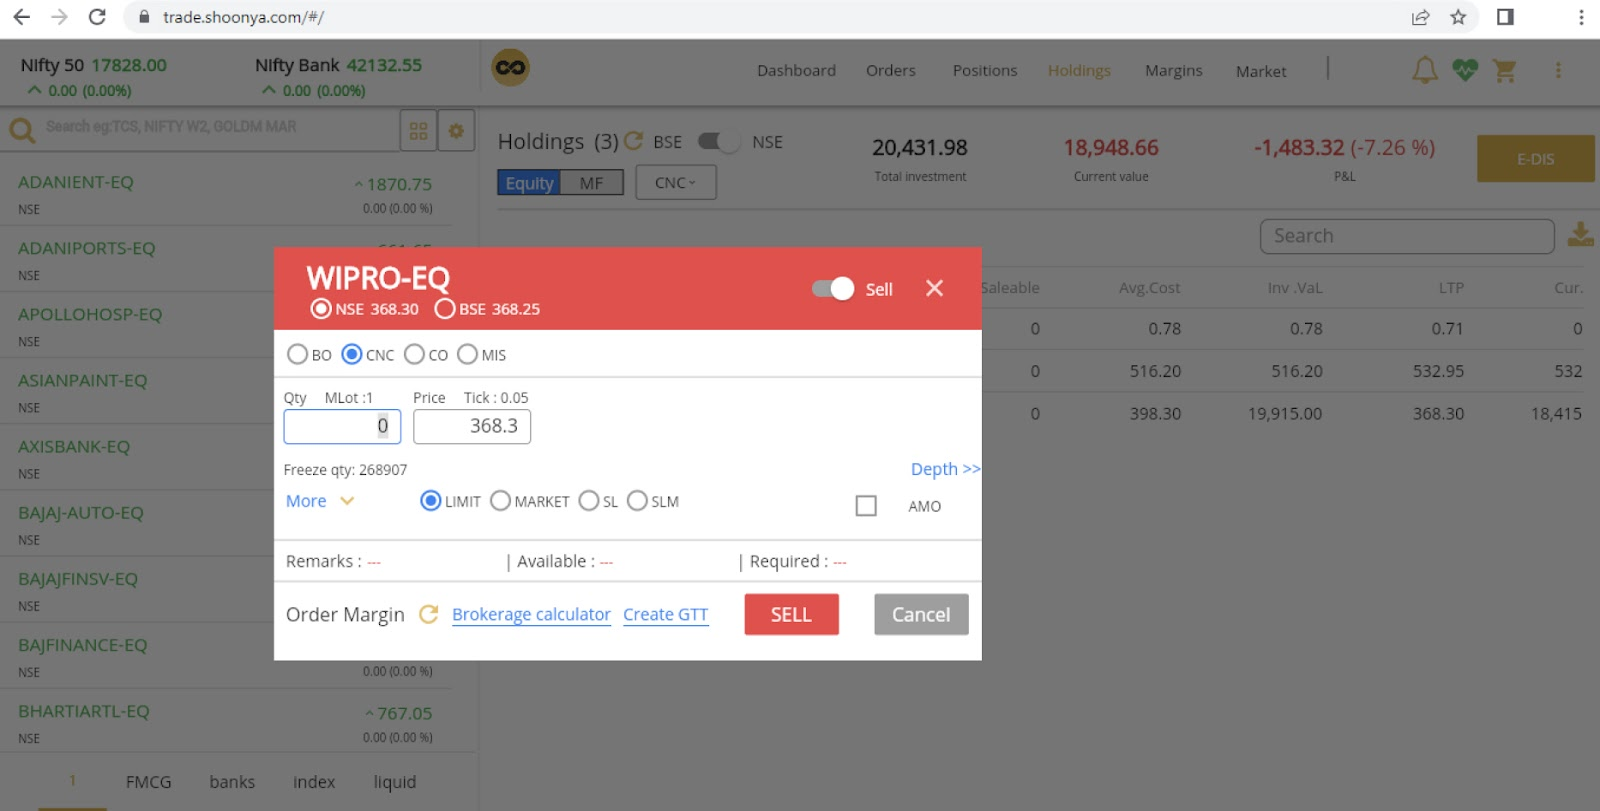Click the red SELL button
This screenshot has height=811, width=1600.
(x=791, y=614)
